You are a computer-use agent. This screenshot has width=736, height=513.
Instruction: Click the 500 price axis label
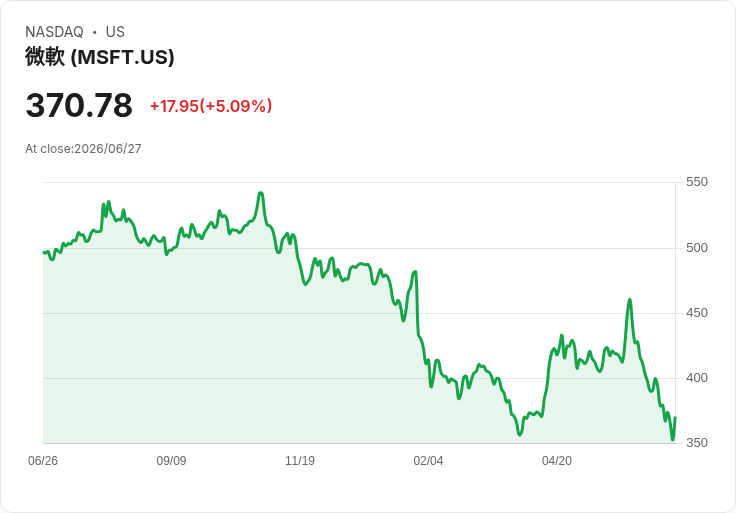(x=697, y=248)
